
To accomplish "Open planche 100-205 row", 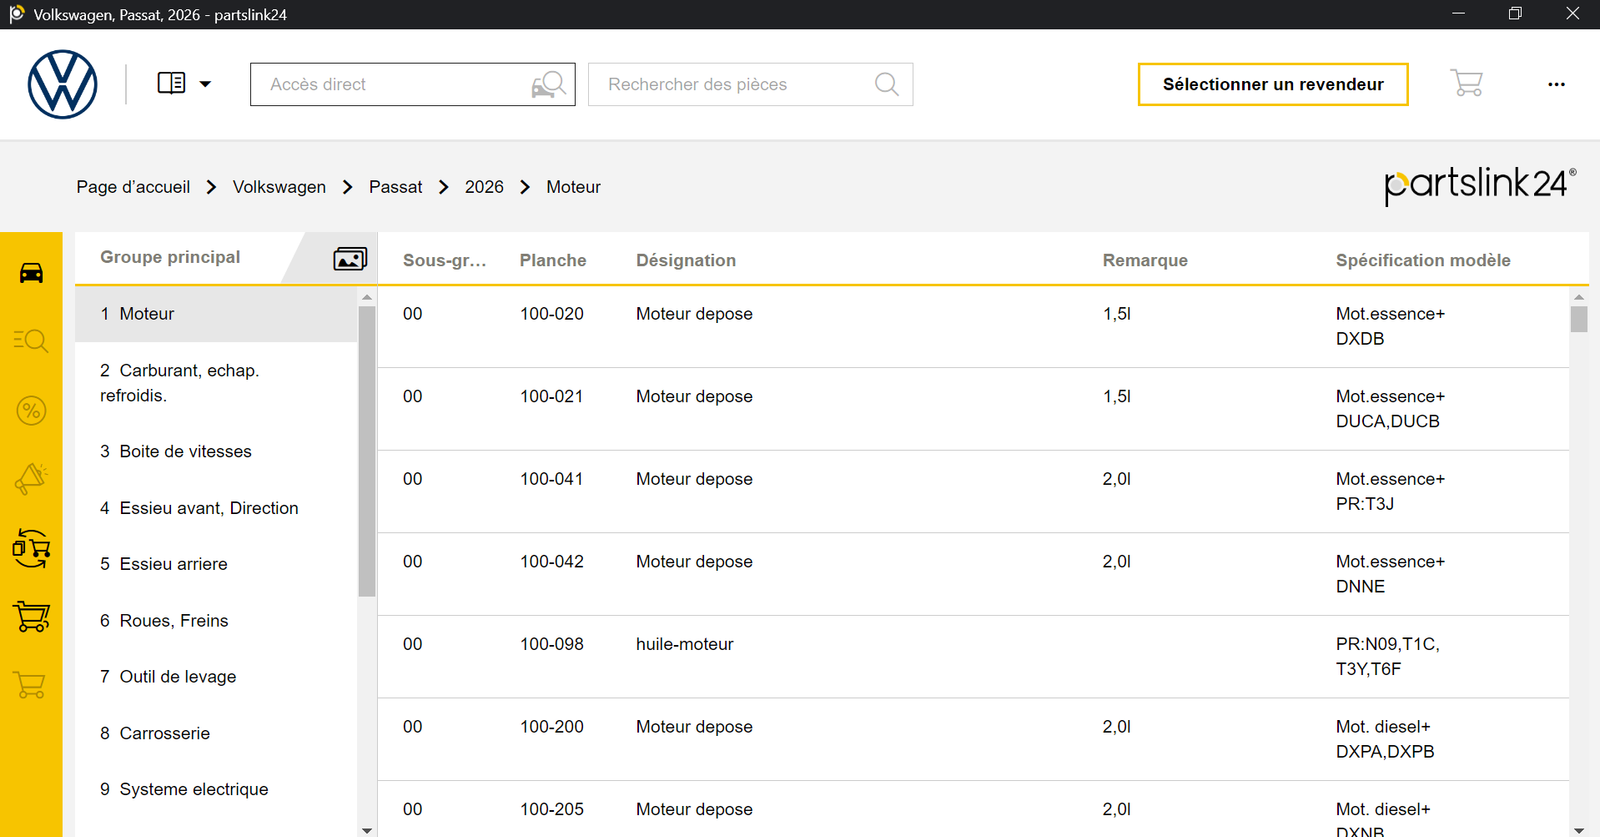I will tap(973, 810).
